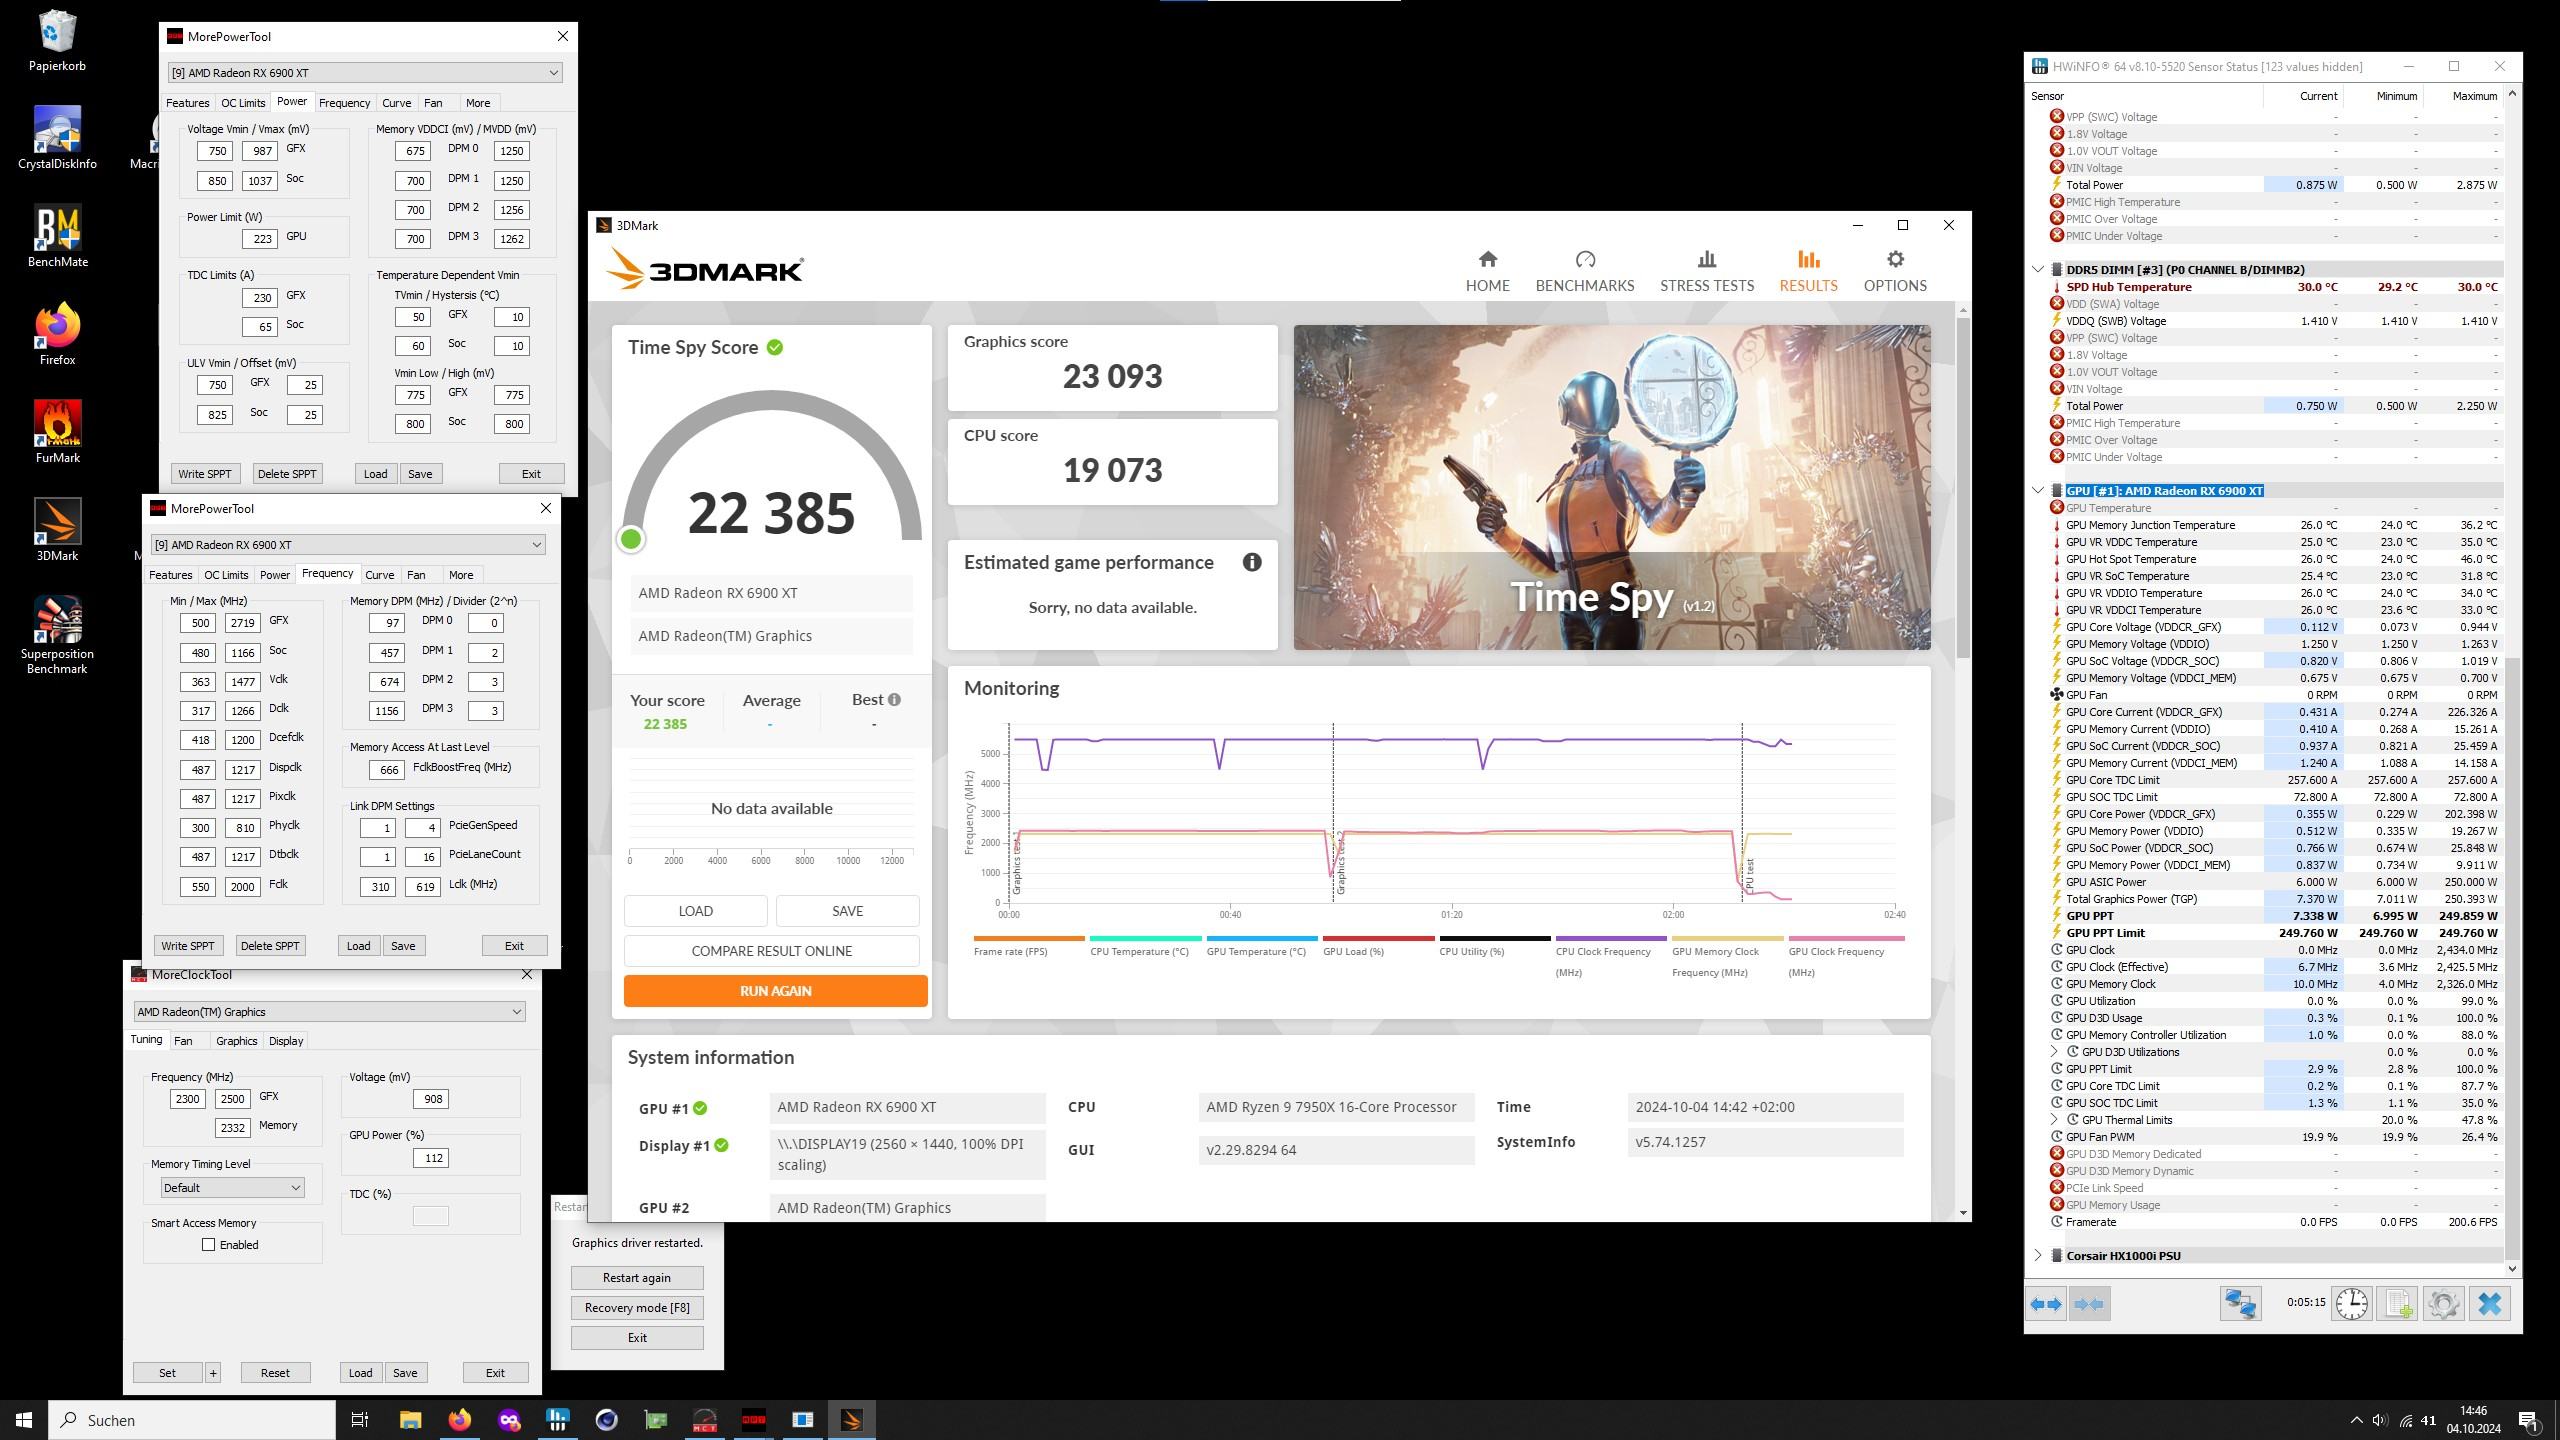Open Firefox desktop shortcut
The width and height of the screenshot is (2560, 1440).
[x=57, y=335]
